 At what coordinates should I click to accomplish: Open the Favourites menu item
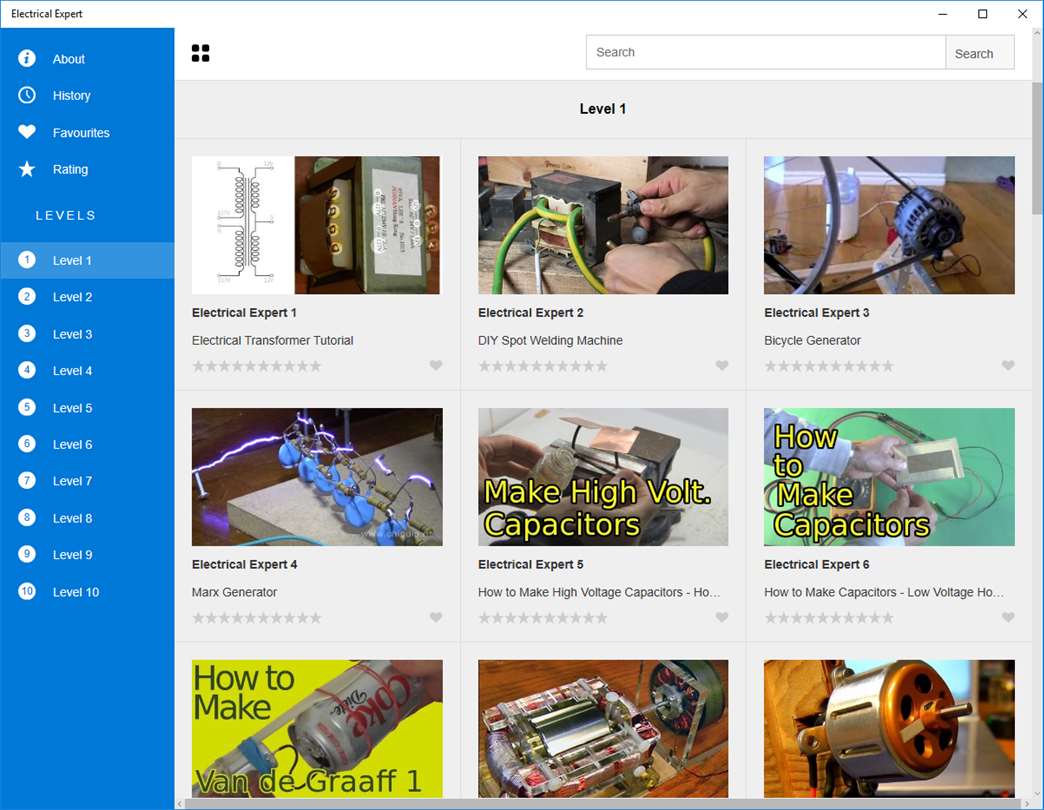(87, 132)
